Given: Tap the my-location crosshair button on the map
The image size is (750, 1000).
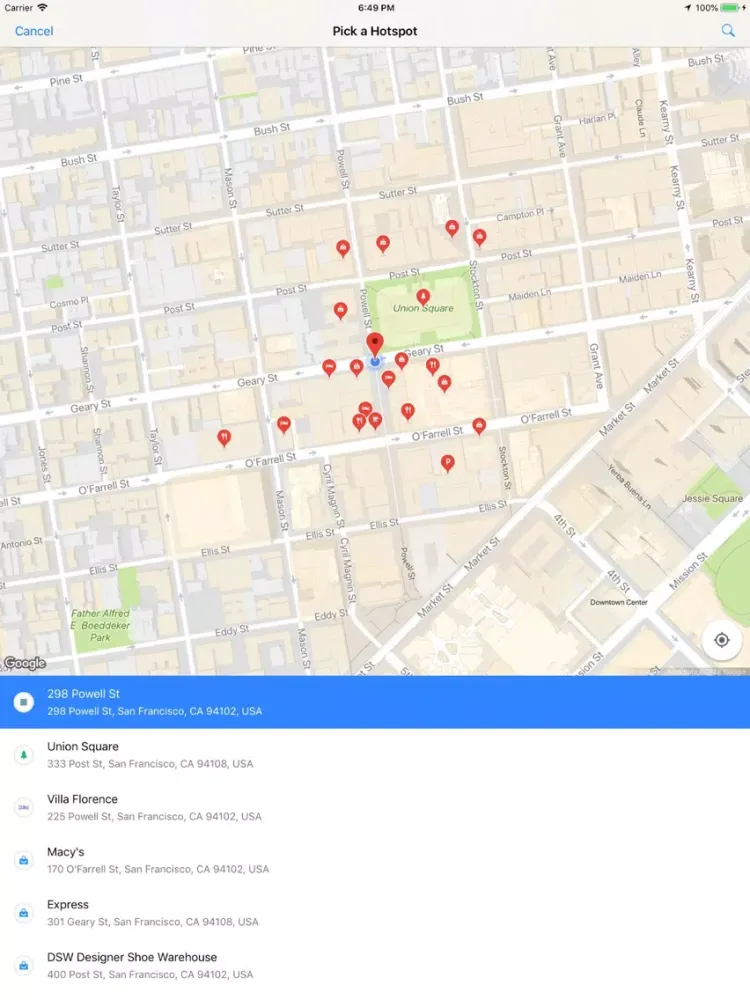Looking at the screenshot, I should [721, 640].
